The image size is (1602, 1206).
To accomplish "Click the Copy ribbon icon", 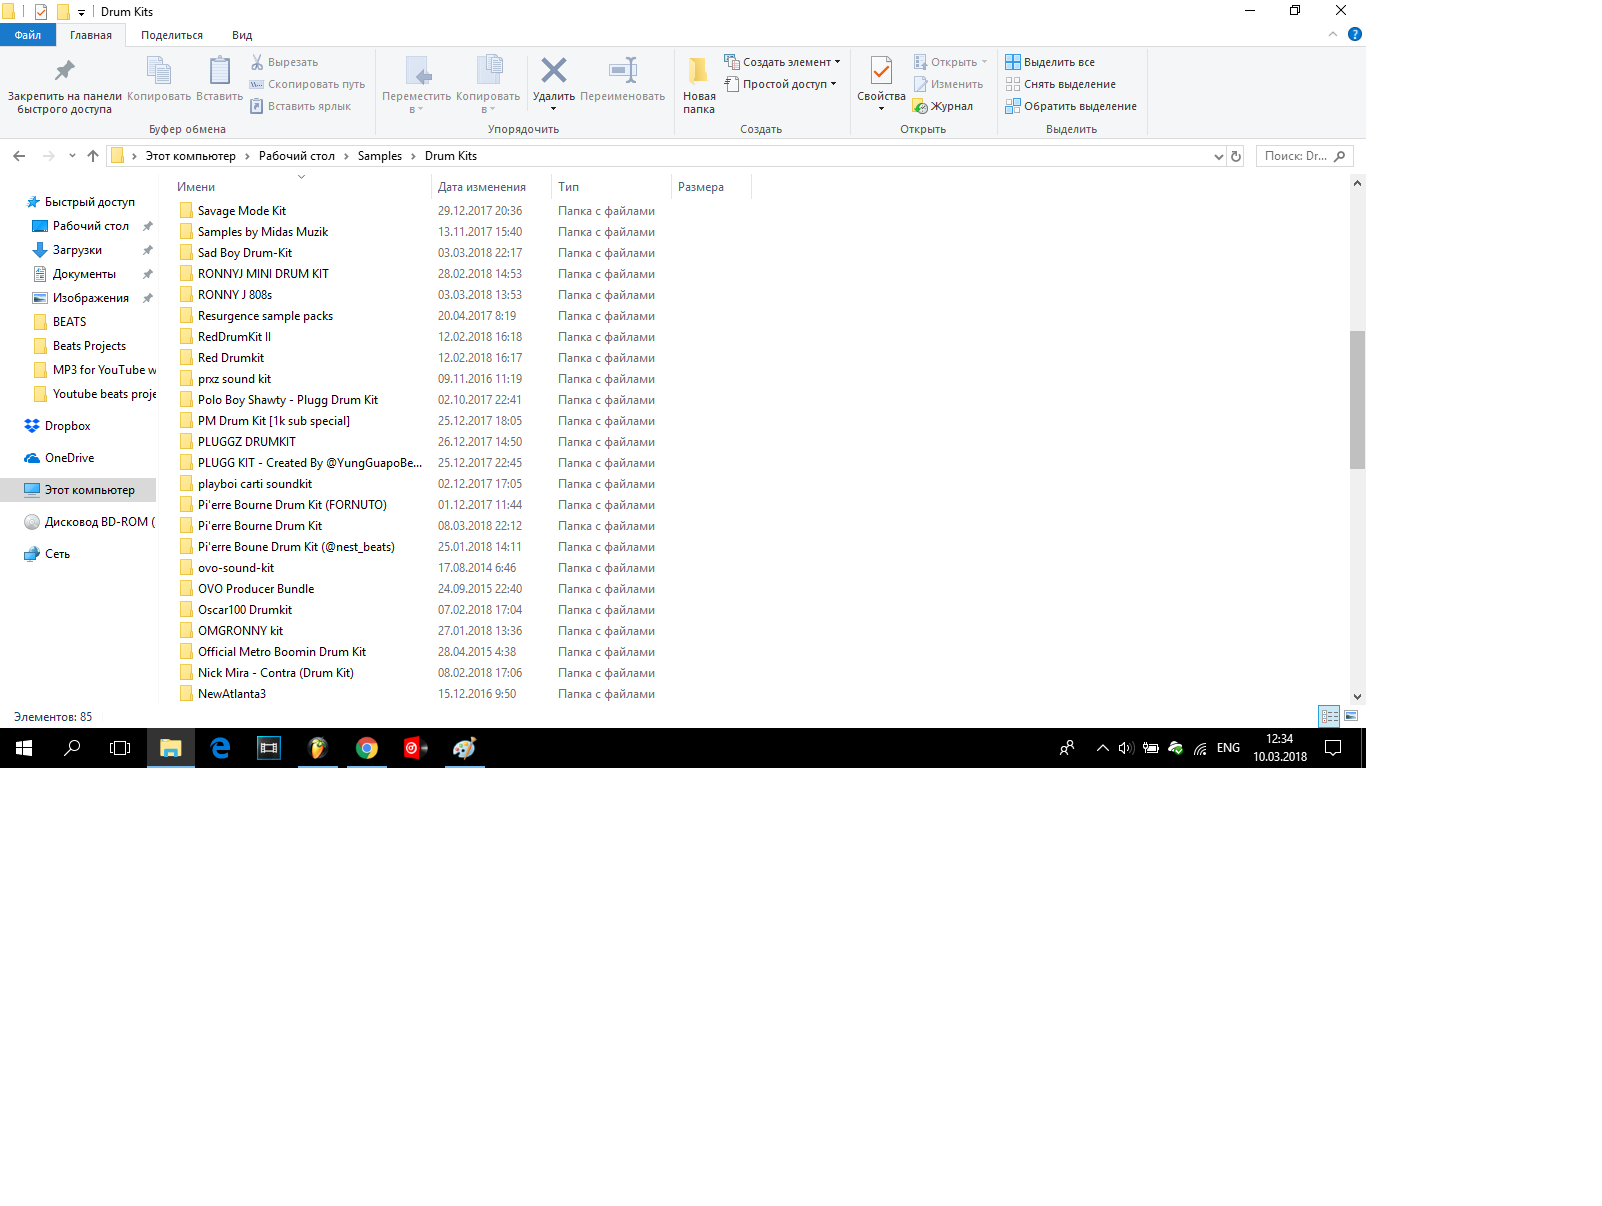I will 159,70.
